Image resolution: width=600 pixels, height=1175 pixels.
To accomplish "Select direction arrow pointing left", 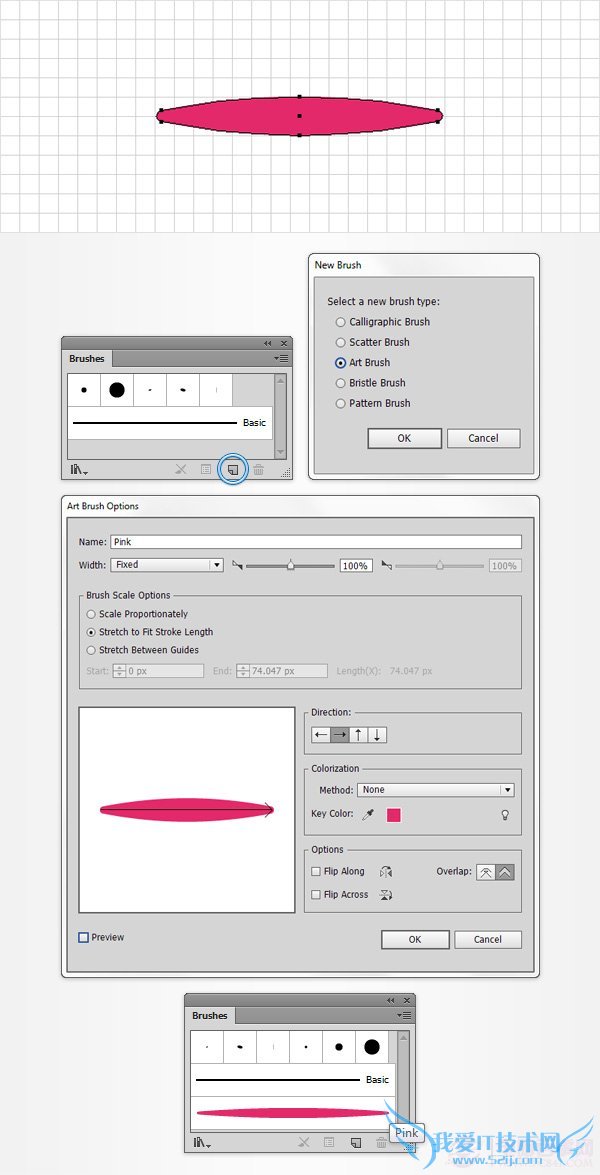I will (x=321, y=734).
